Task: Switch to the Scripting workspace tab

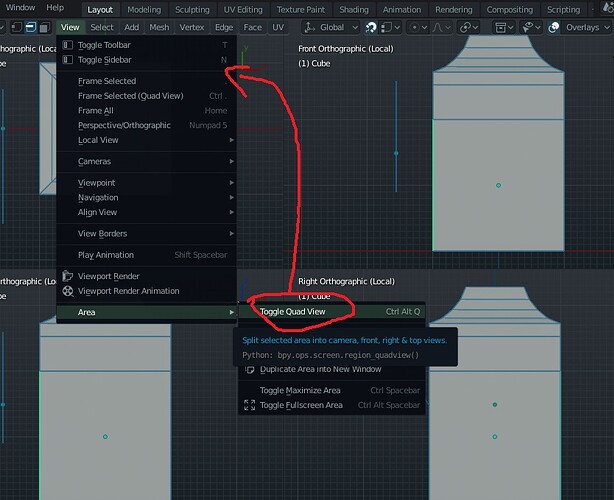Action: click(563, 10)
